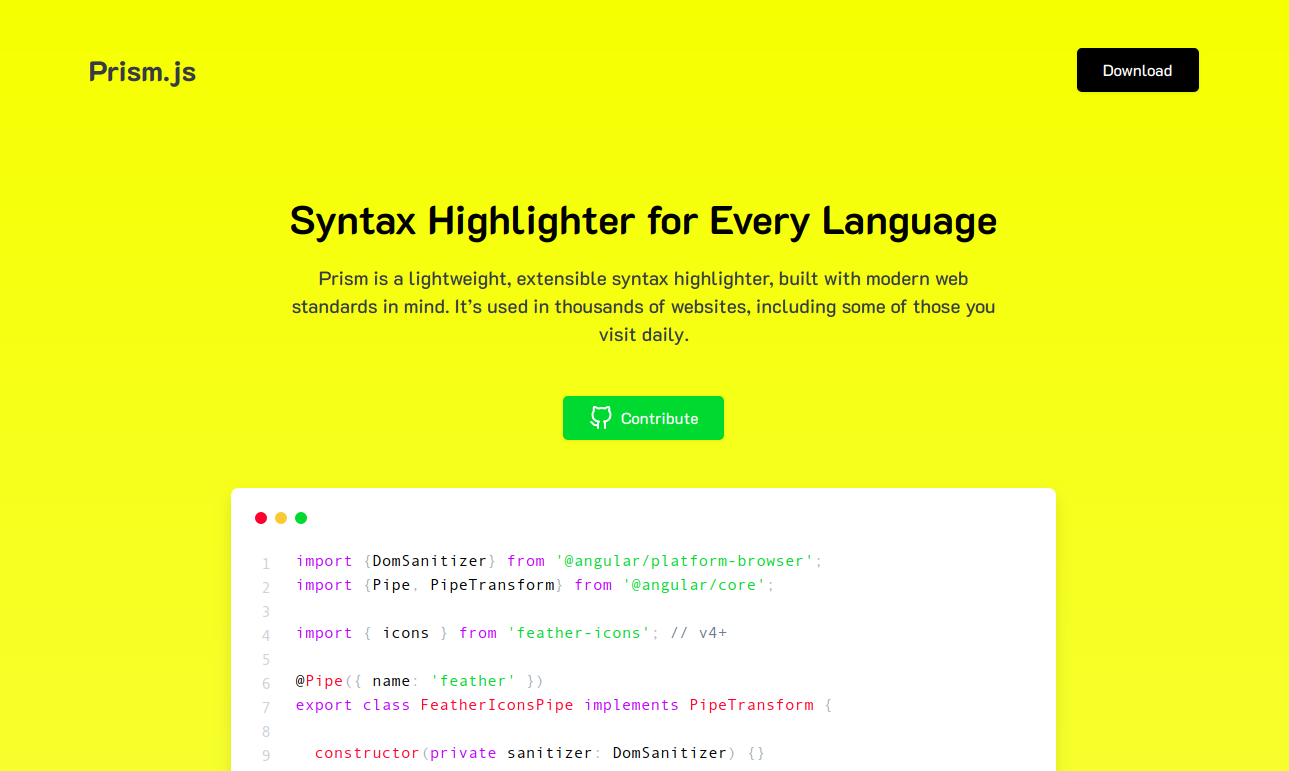Click the DomSanitizer import on line one
Viewport: 1289px width, 771px height.
pos(430,561)
